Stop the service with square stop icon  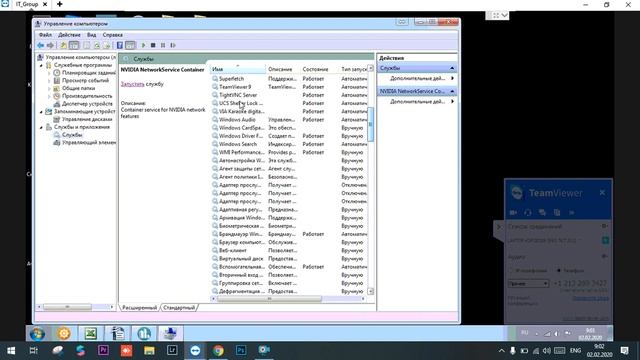tap(153, 45)
